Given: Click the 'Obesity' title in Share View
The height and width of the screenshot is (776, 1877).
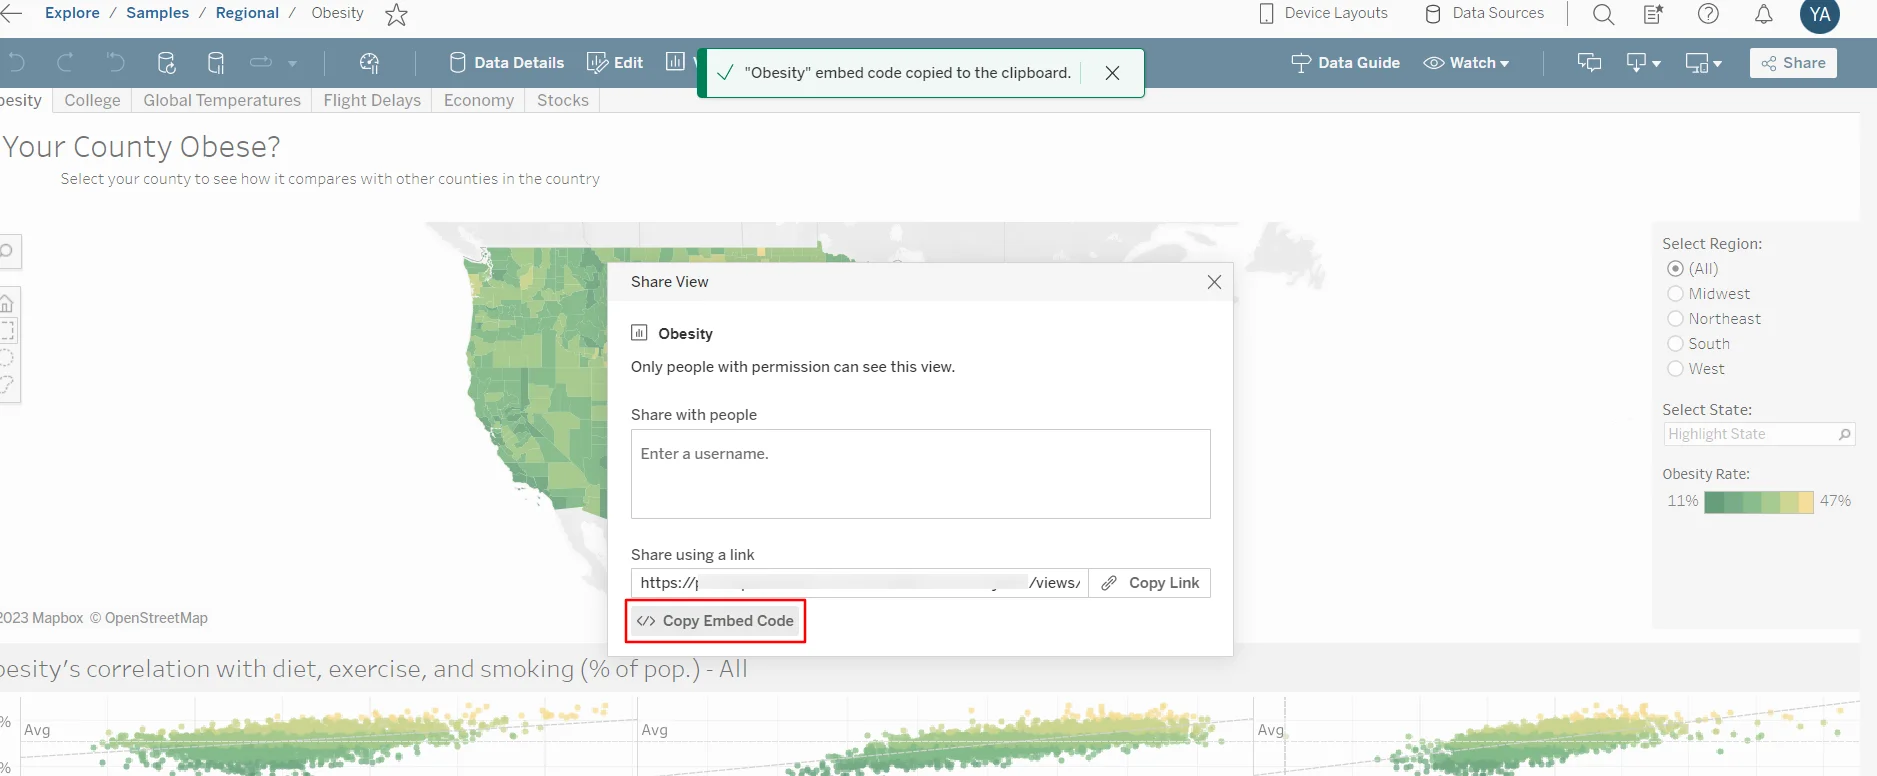Looking at the screenshot, I should pos(685,334).
